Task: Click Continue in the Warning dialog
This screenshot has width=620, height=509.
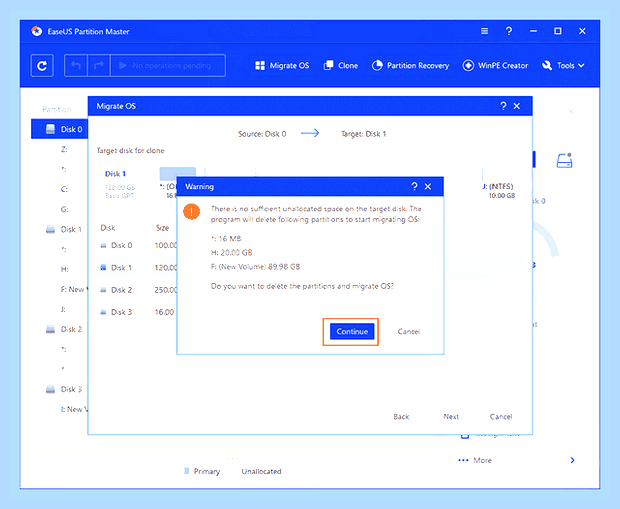Action: click(352, 331)
